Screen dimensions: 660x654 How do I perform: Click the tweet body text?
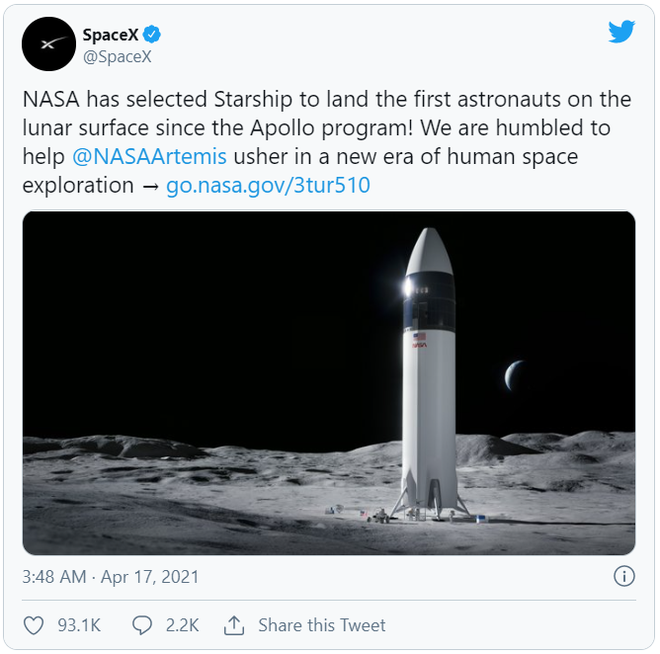[x=327, y=142]
